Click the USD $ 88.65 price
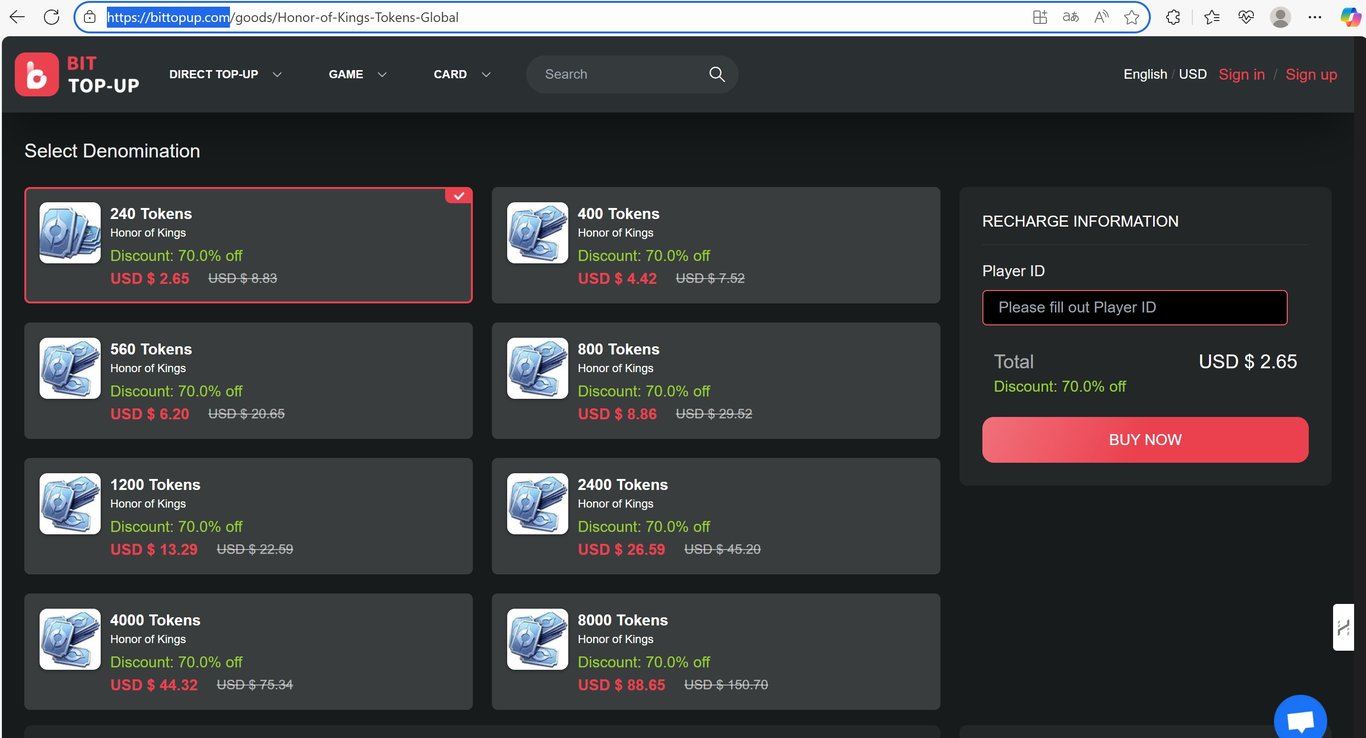This screenshot has height=738, width=1366. coord(622,685)
